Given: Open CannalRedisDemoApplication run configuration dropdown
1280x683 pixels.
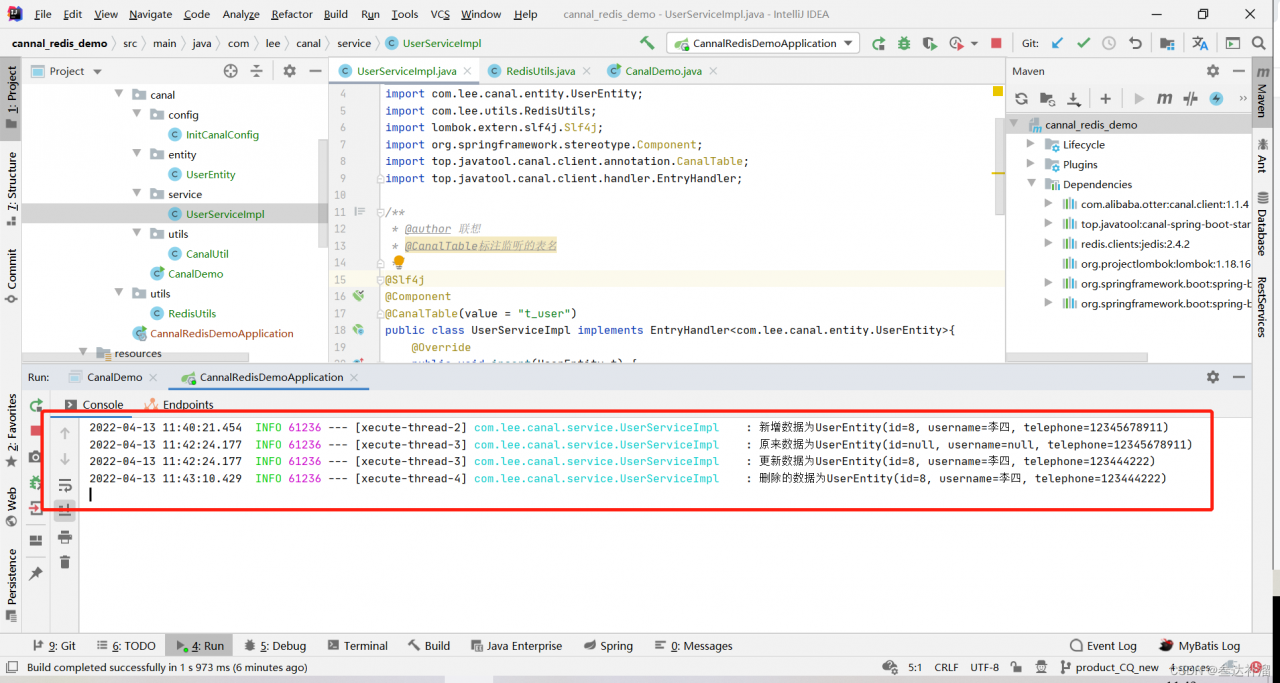Looking at the screenshot, I should pyautogui.click(x=764, y=43).
